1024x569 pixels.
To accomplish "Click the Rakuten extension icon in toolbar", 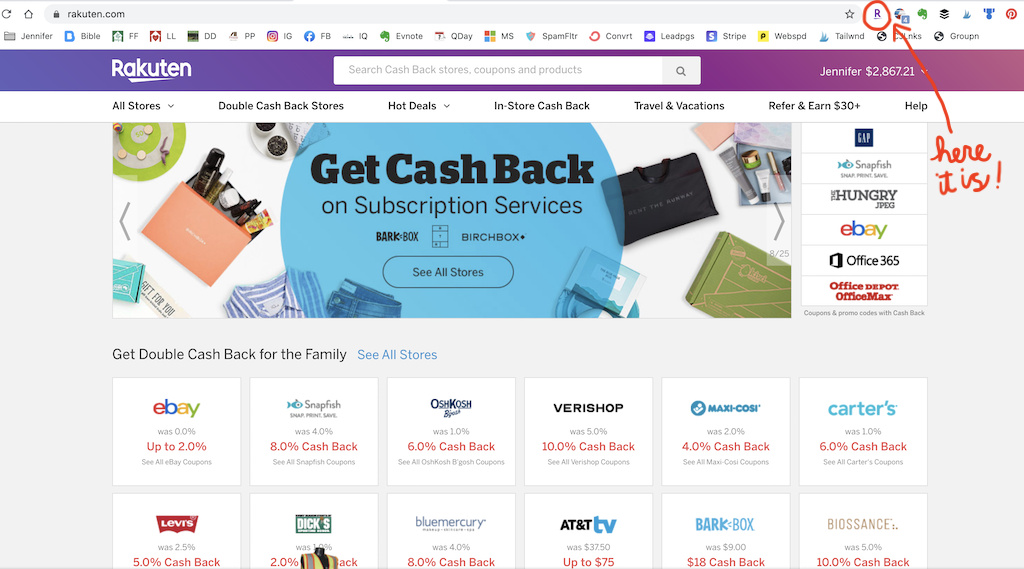I will (x=877, y=14).
